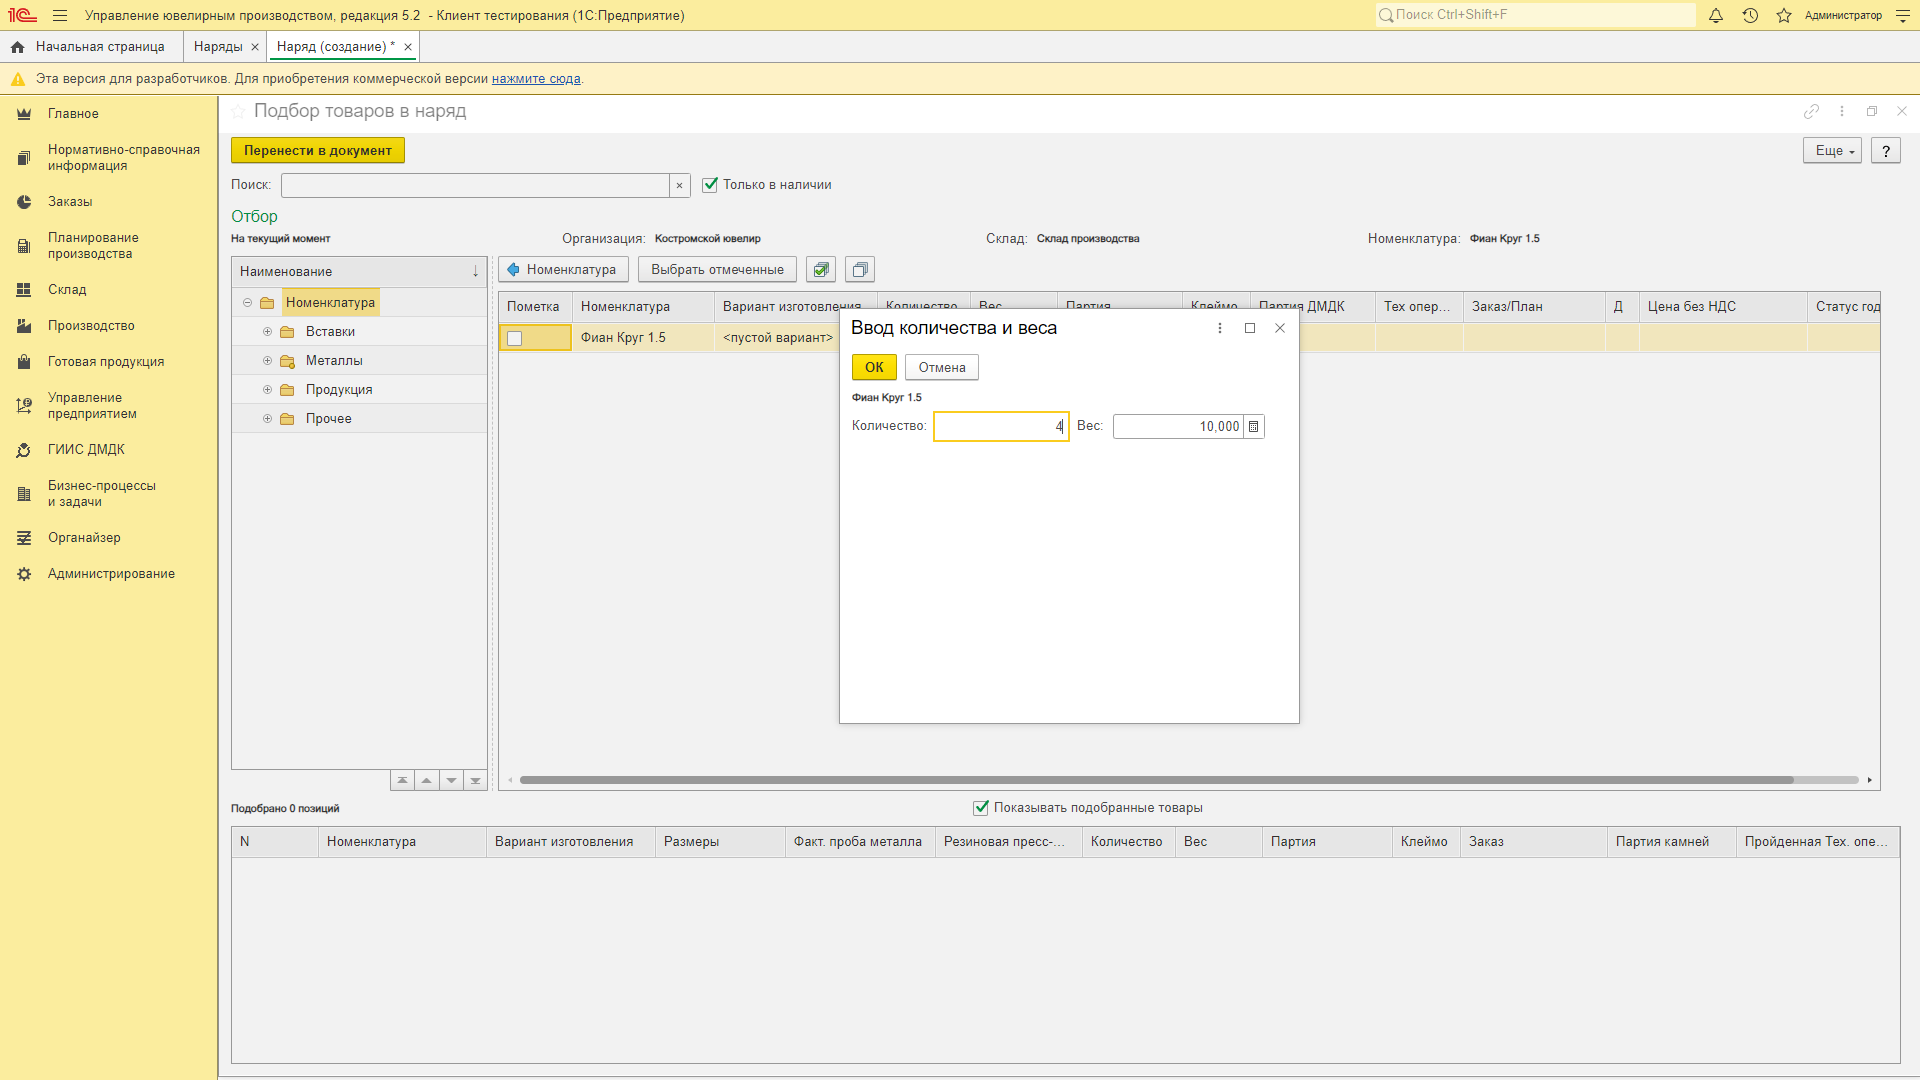Open the Еще dropdown menu
1920x1080 pixels.
pyautogui.click(x=1832, y=150)
